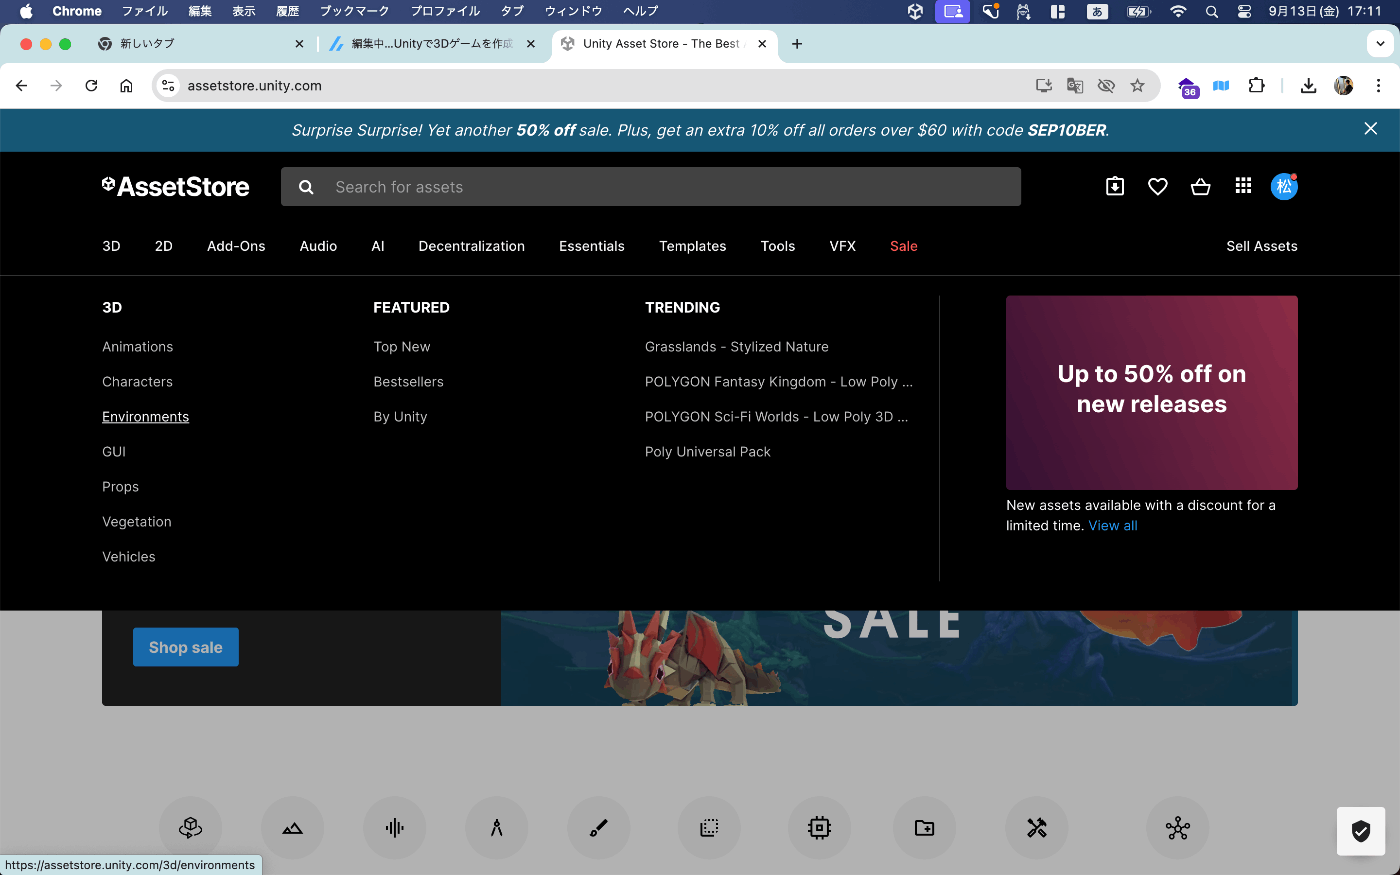
Task: Open Bestsellers under Featured
Action: pos(408,382)
